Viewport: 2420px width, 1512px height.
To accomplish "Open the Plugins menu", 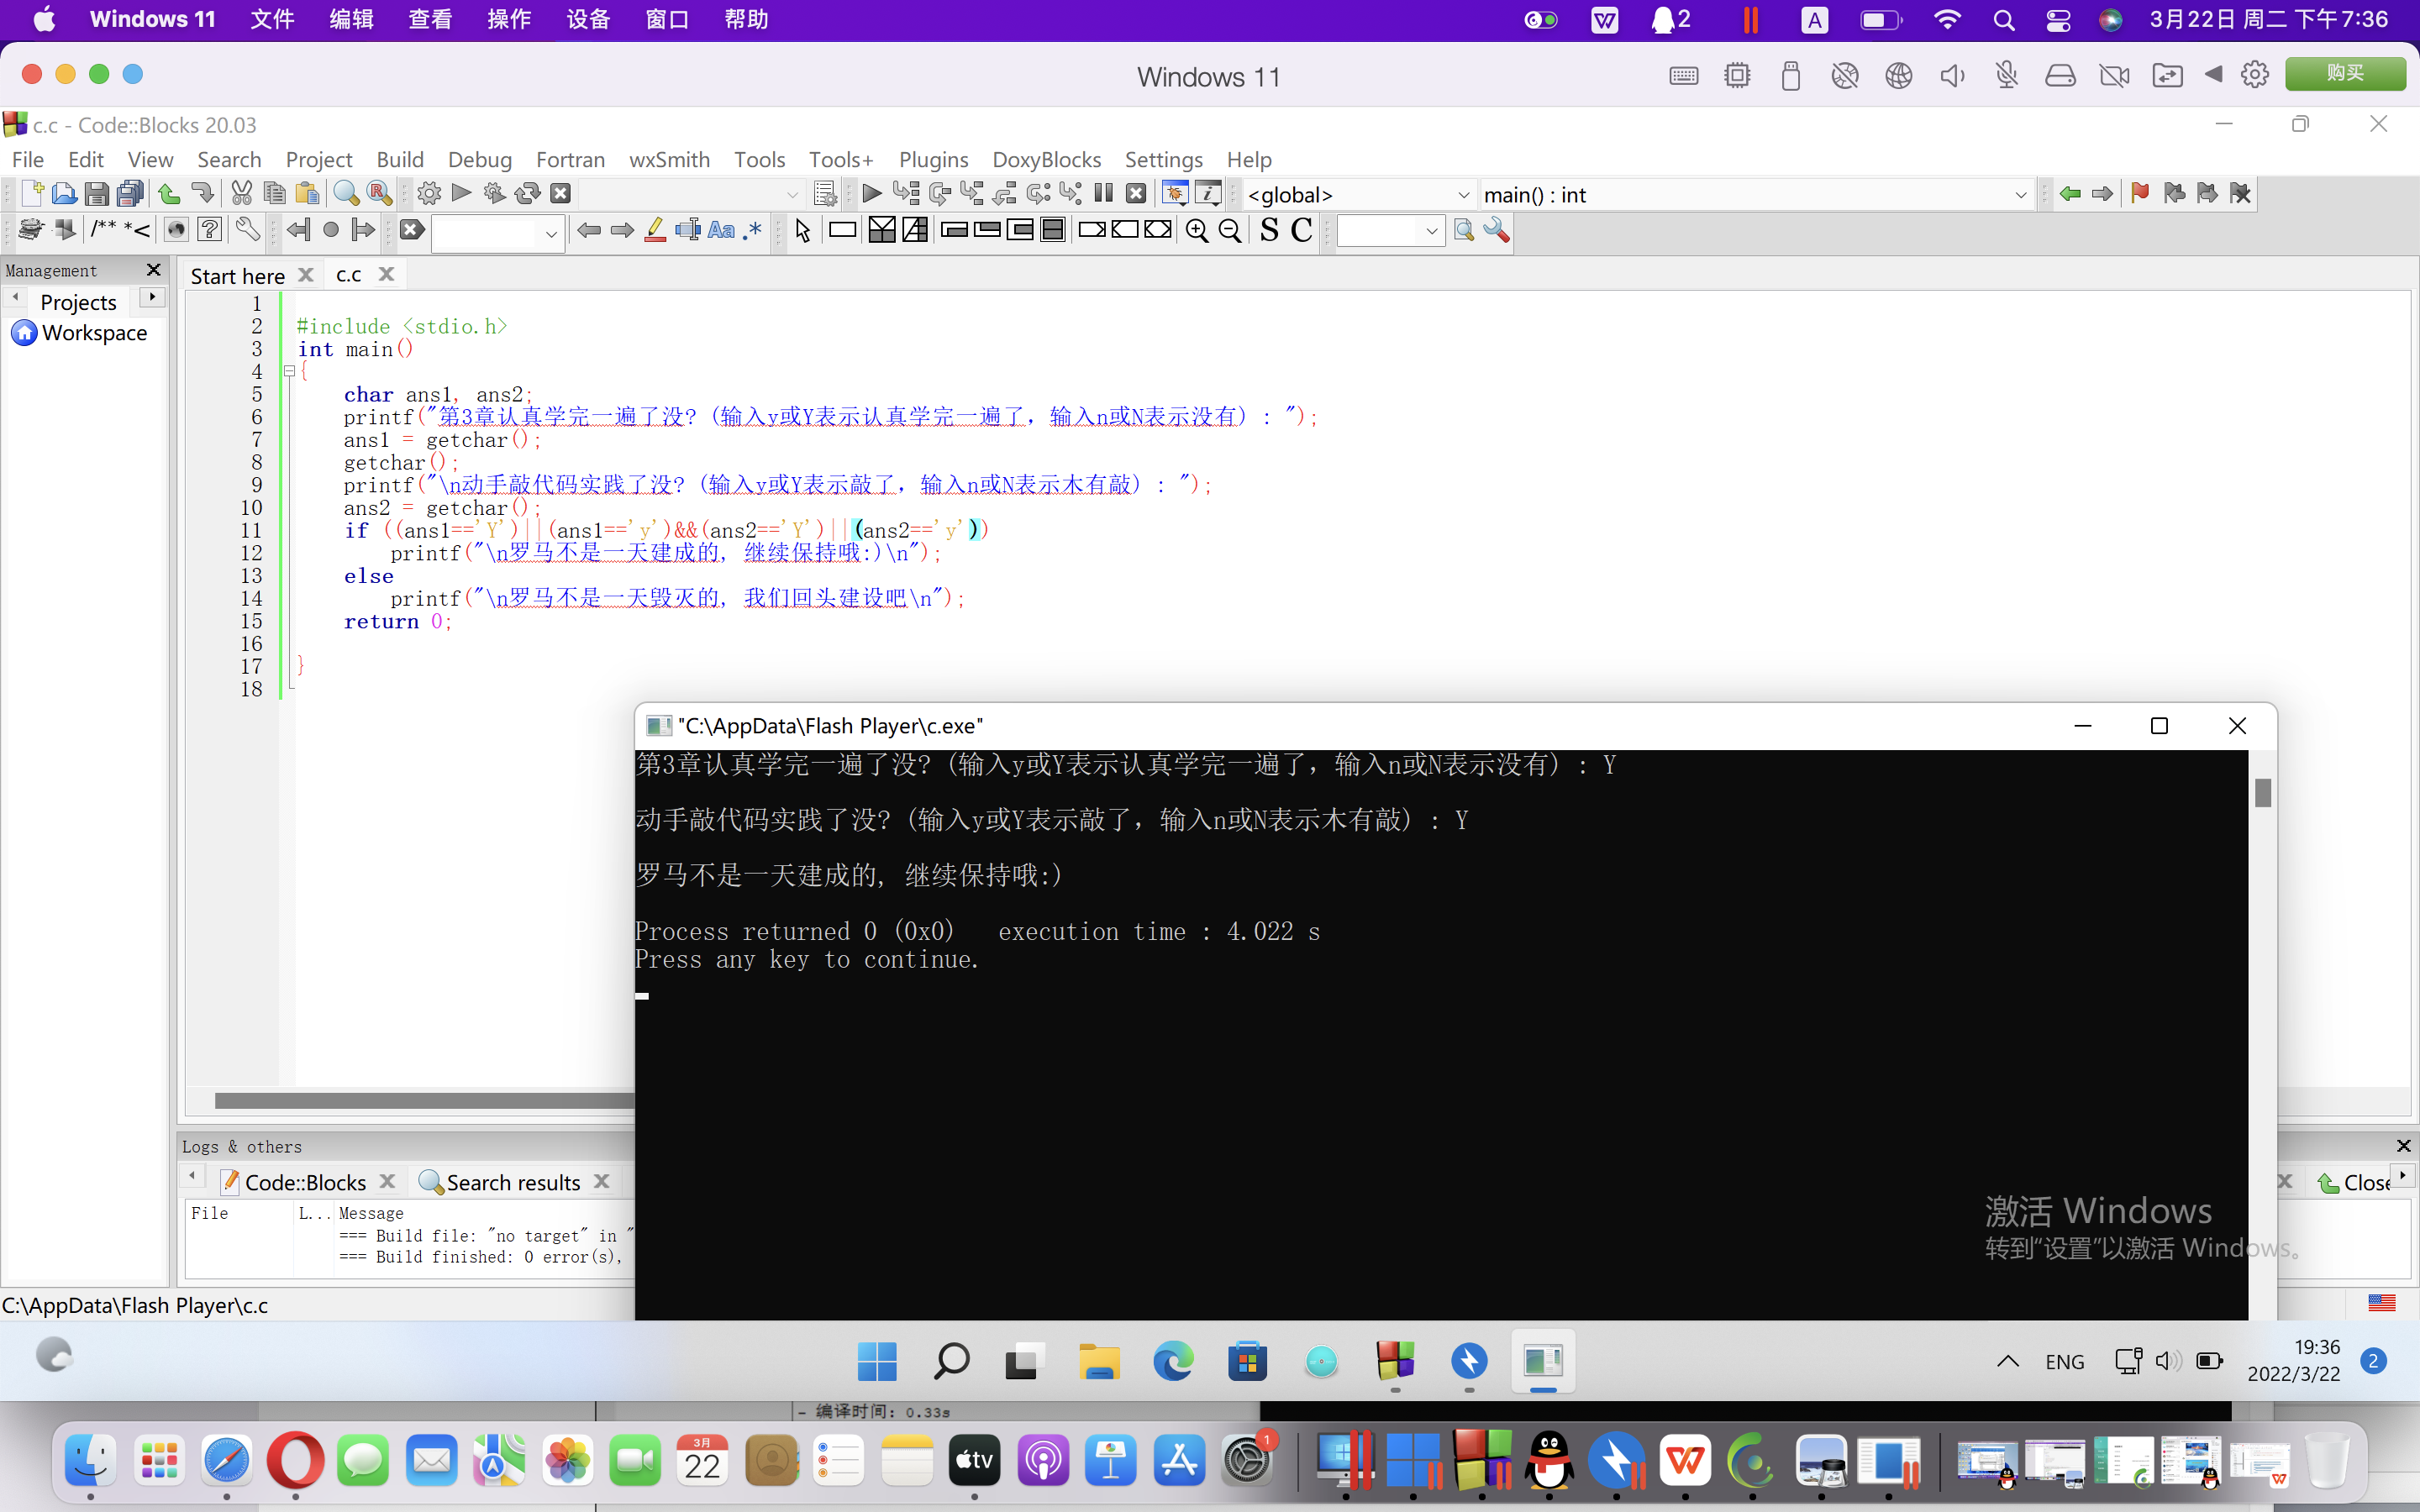I will tap(932, 160).
